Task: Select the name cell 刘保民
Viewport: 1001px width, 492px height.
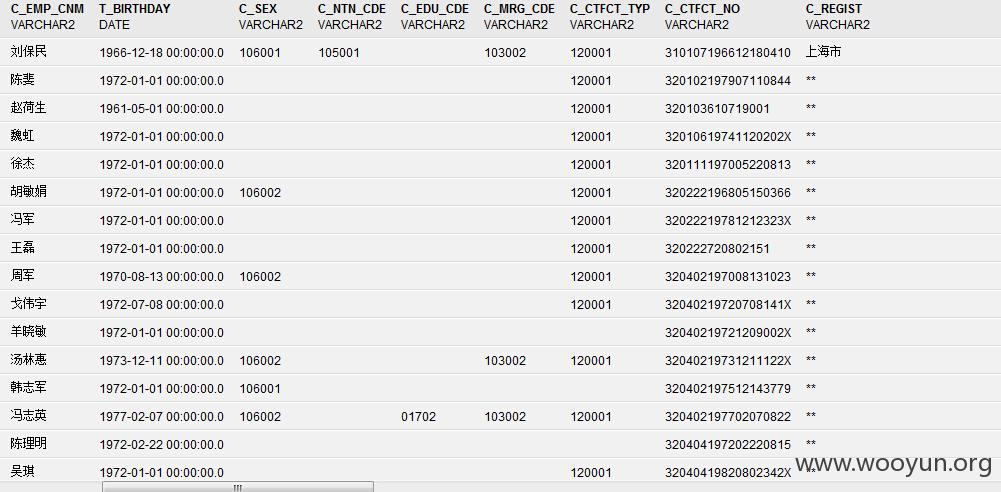Action: [x=29, y=52]
